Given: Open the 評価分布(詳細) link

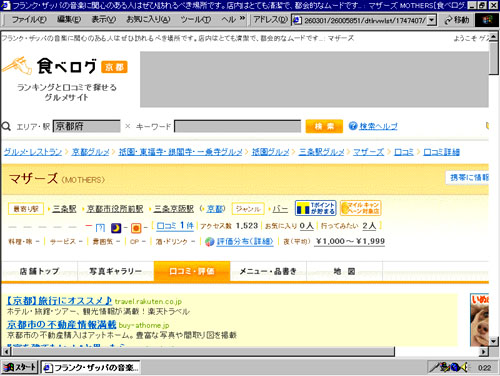Looking at the screenshot, I should pyautogui.click(x=245, y=242).
